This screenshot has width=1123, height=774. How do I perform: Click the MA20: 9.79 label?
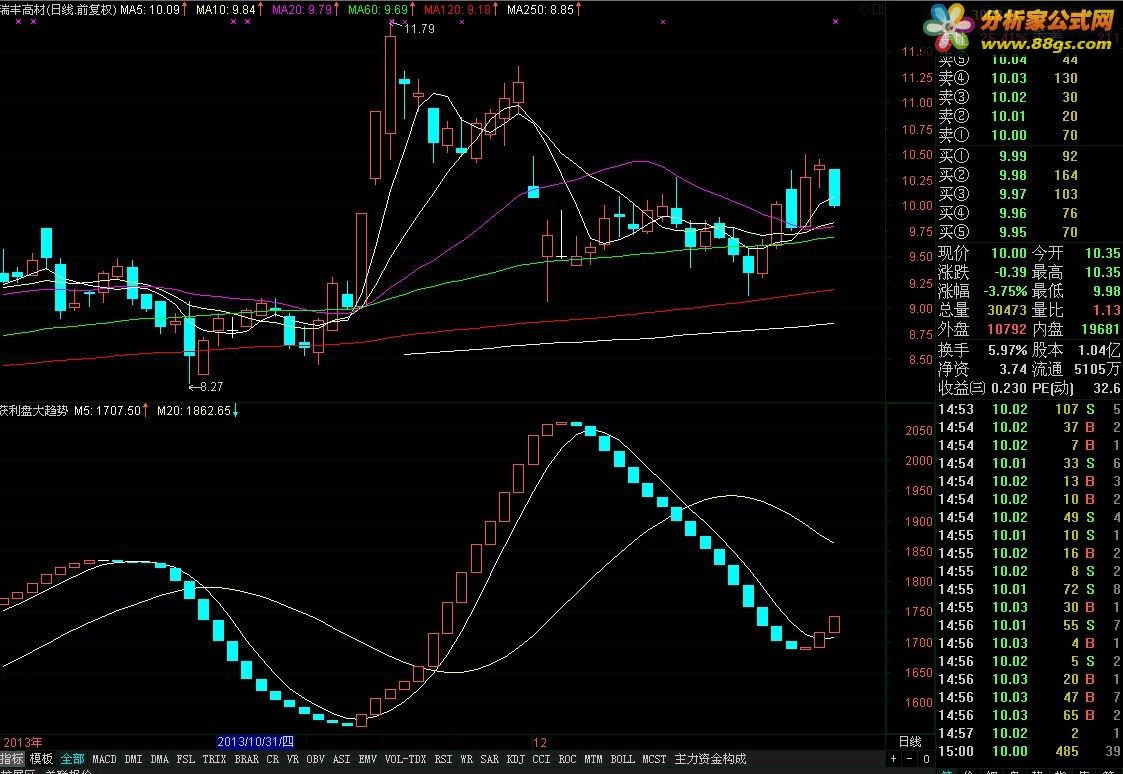point(302,9)
